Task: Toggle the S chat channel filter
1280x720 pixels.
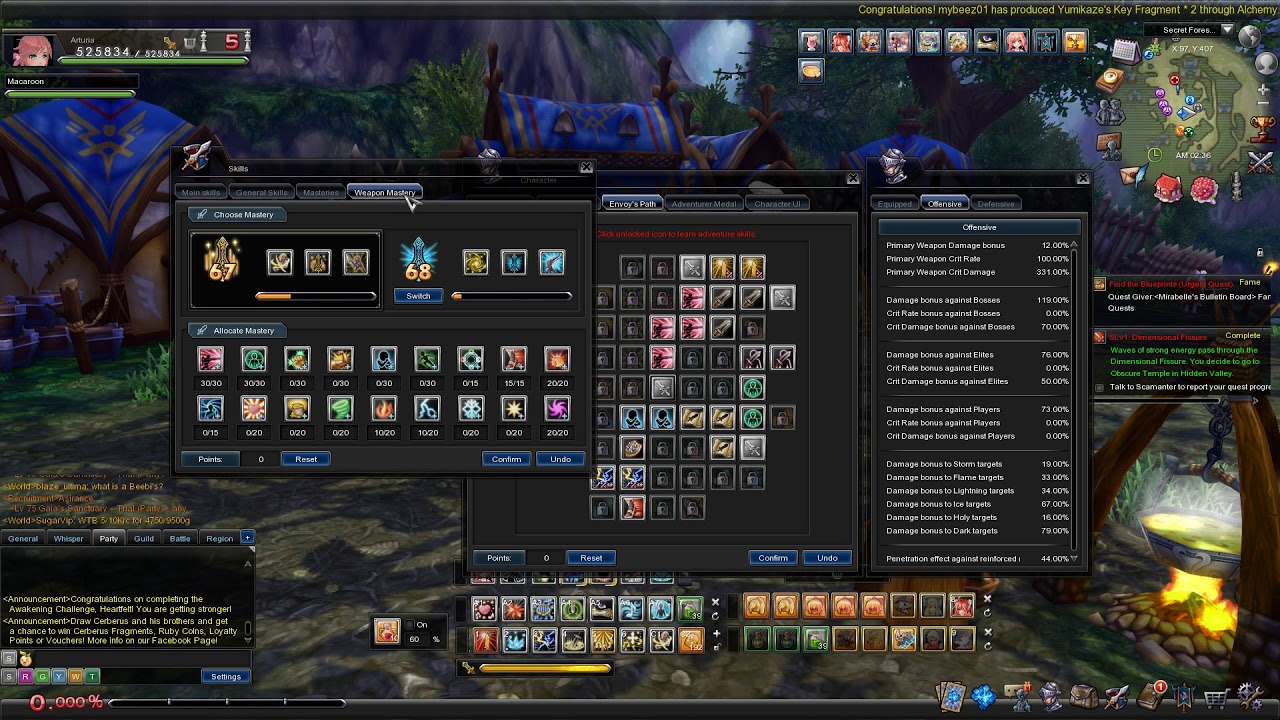Action: [9, 676]
